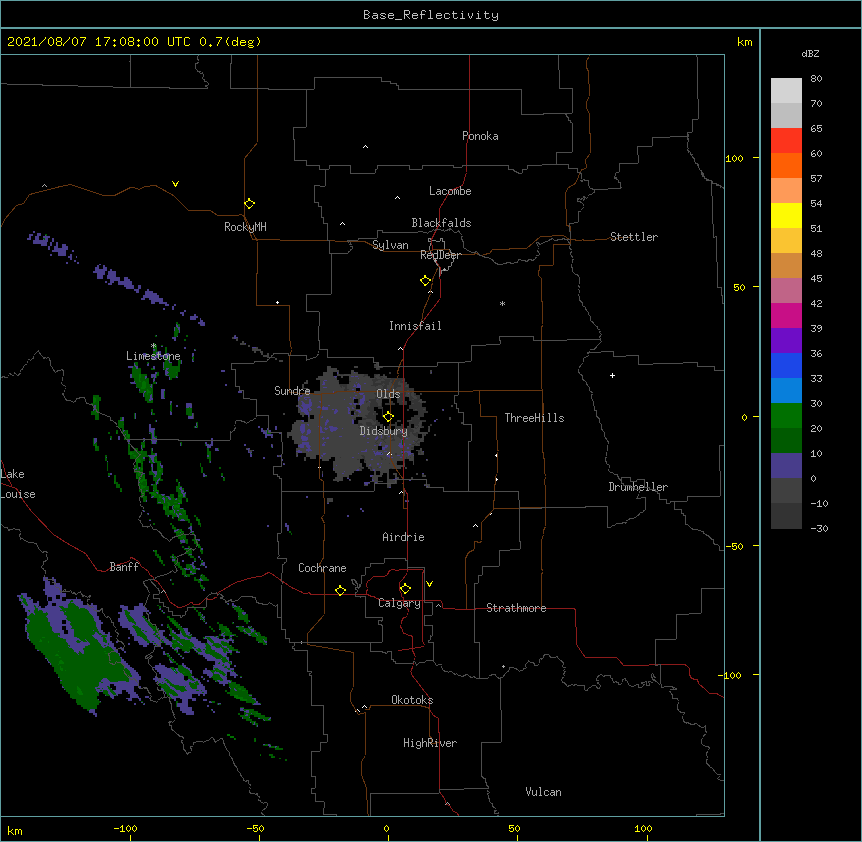Click the ThreeHills label
The height and width of the screenshot is (842, 862).
point(534,418)
